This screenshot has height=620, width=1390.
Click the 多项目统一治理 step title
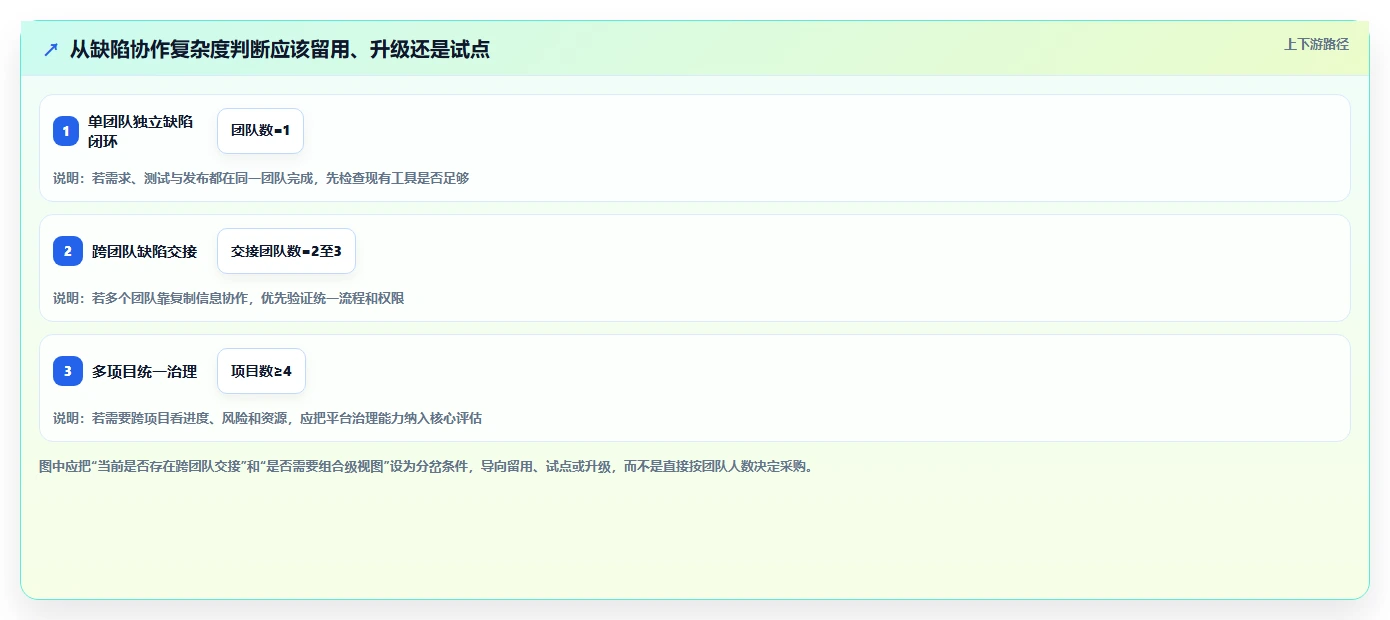[x=144, y=371]
